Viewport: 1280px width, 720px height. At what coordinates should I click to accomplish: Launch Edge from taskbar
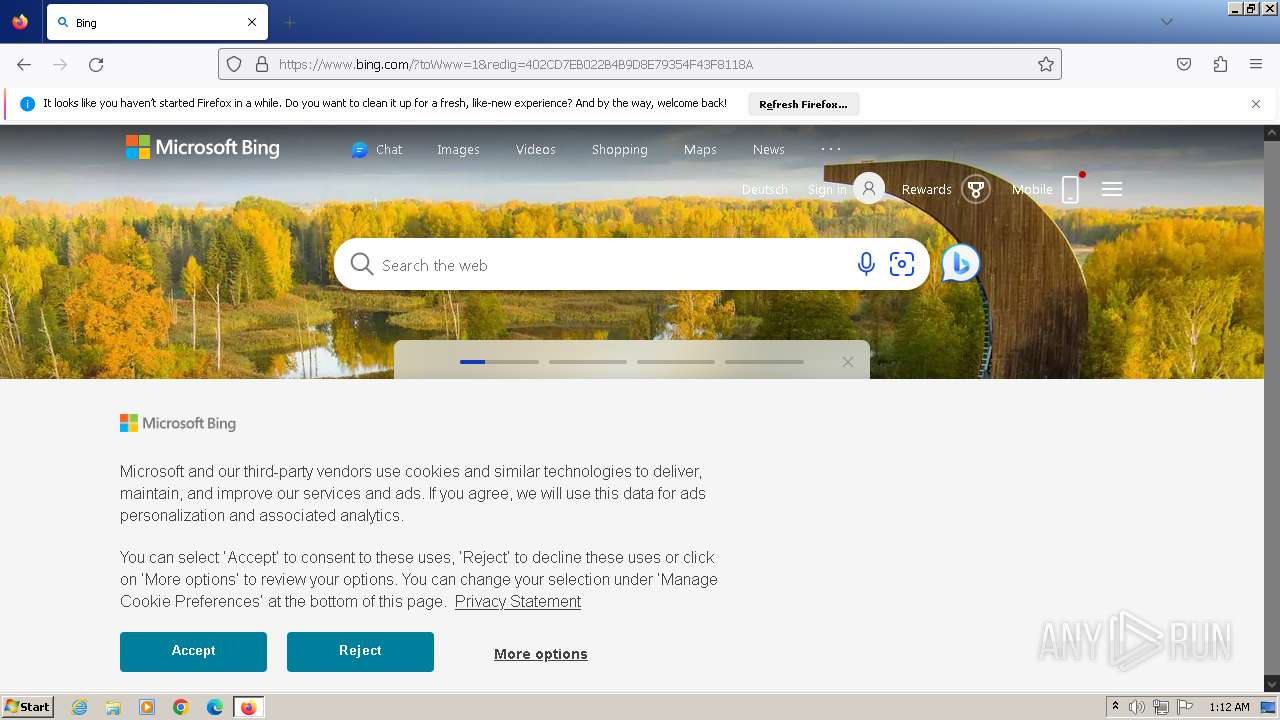(x=215, y=707)
